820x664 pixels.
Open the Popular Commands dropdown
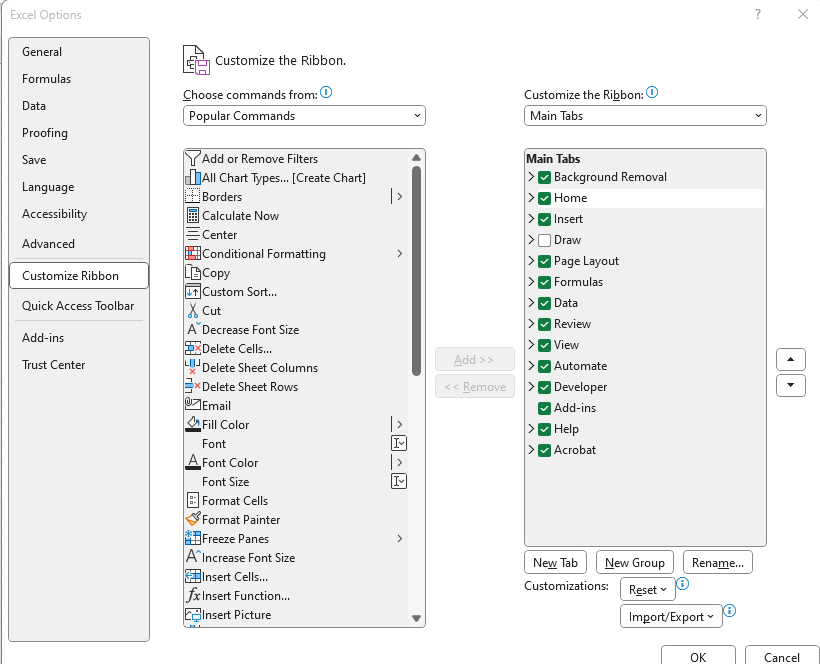(304, 116)
